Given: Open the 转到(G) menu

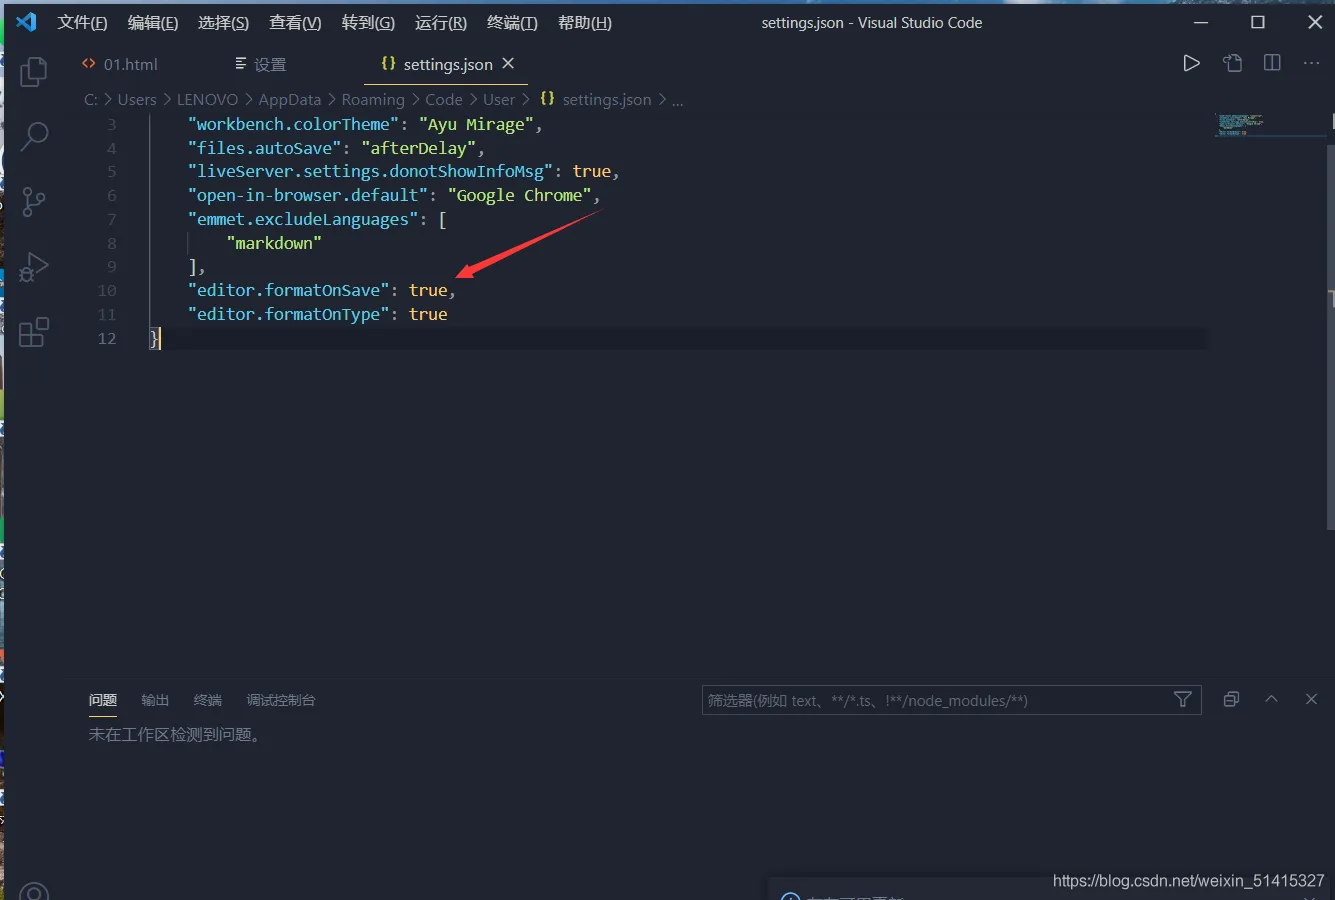Looking at the screenshot, I should [x=368, y=23].
